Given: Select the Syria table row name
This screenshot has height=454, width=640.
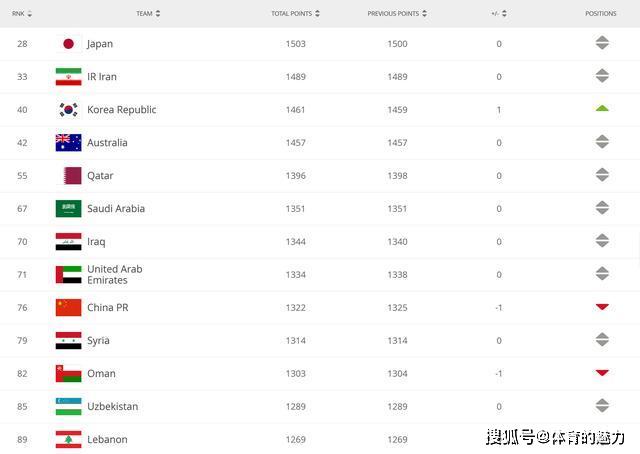Looking at the screenshot, I should [x=98, y=341].
